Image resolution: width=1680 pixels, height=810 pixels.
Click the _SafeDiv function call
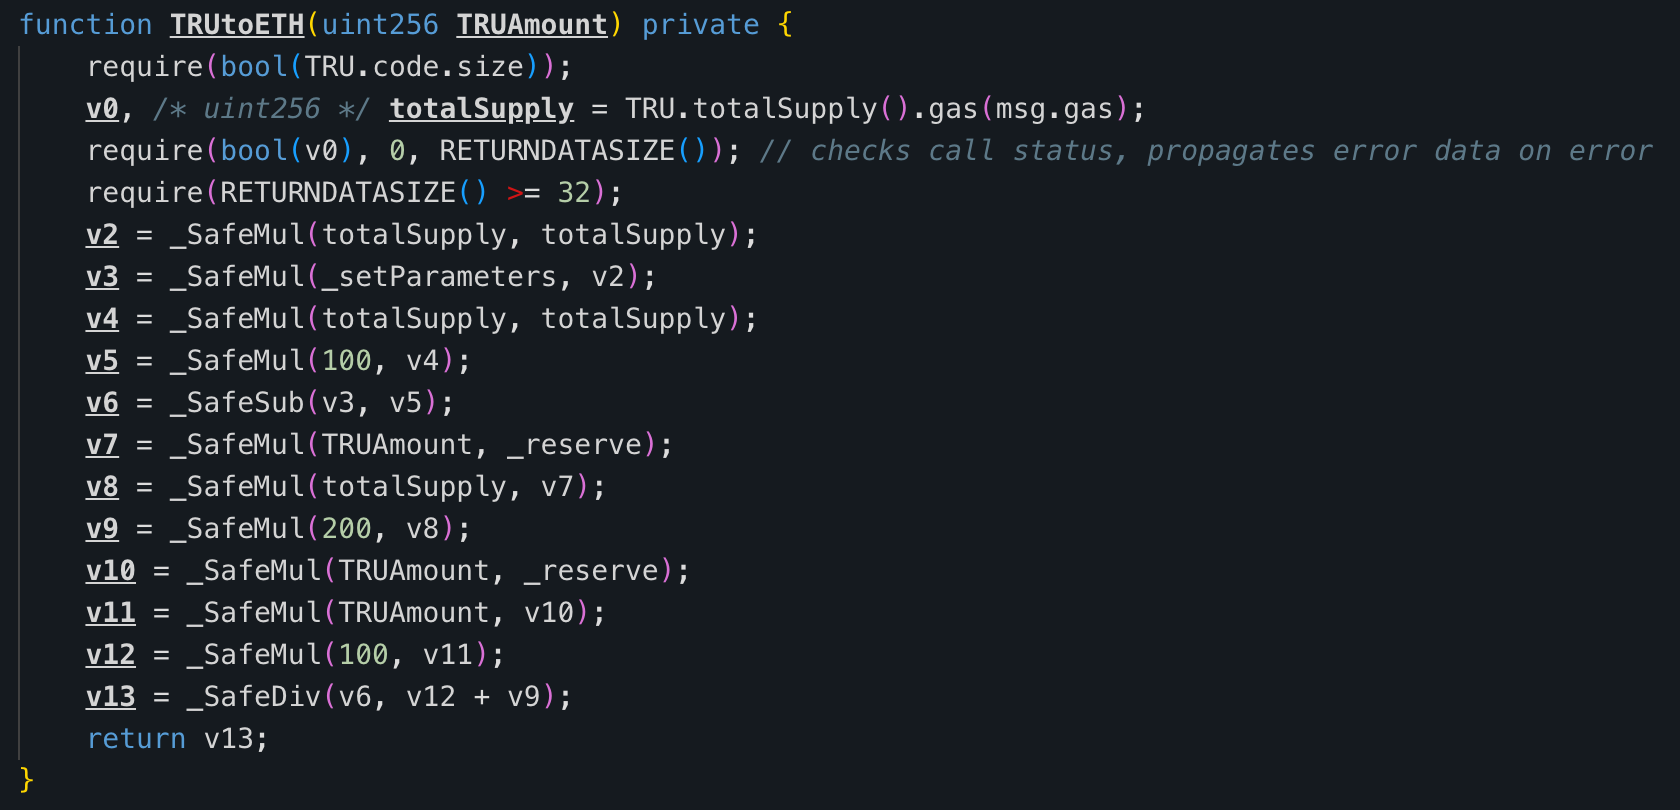(x=254, y=696)
